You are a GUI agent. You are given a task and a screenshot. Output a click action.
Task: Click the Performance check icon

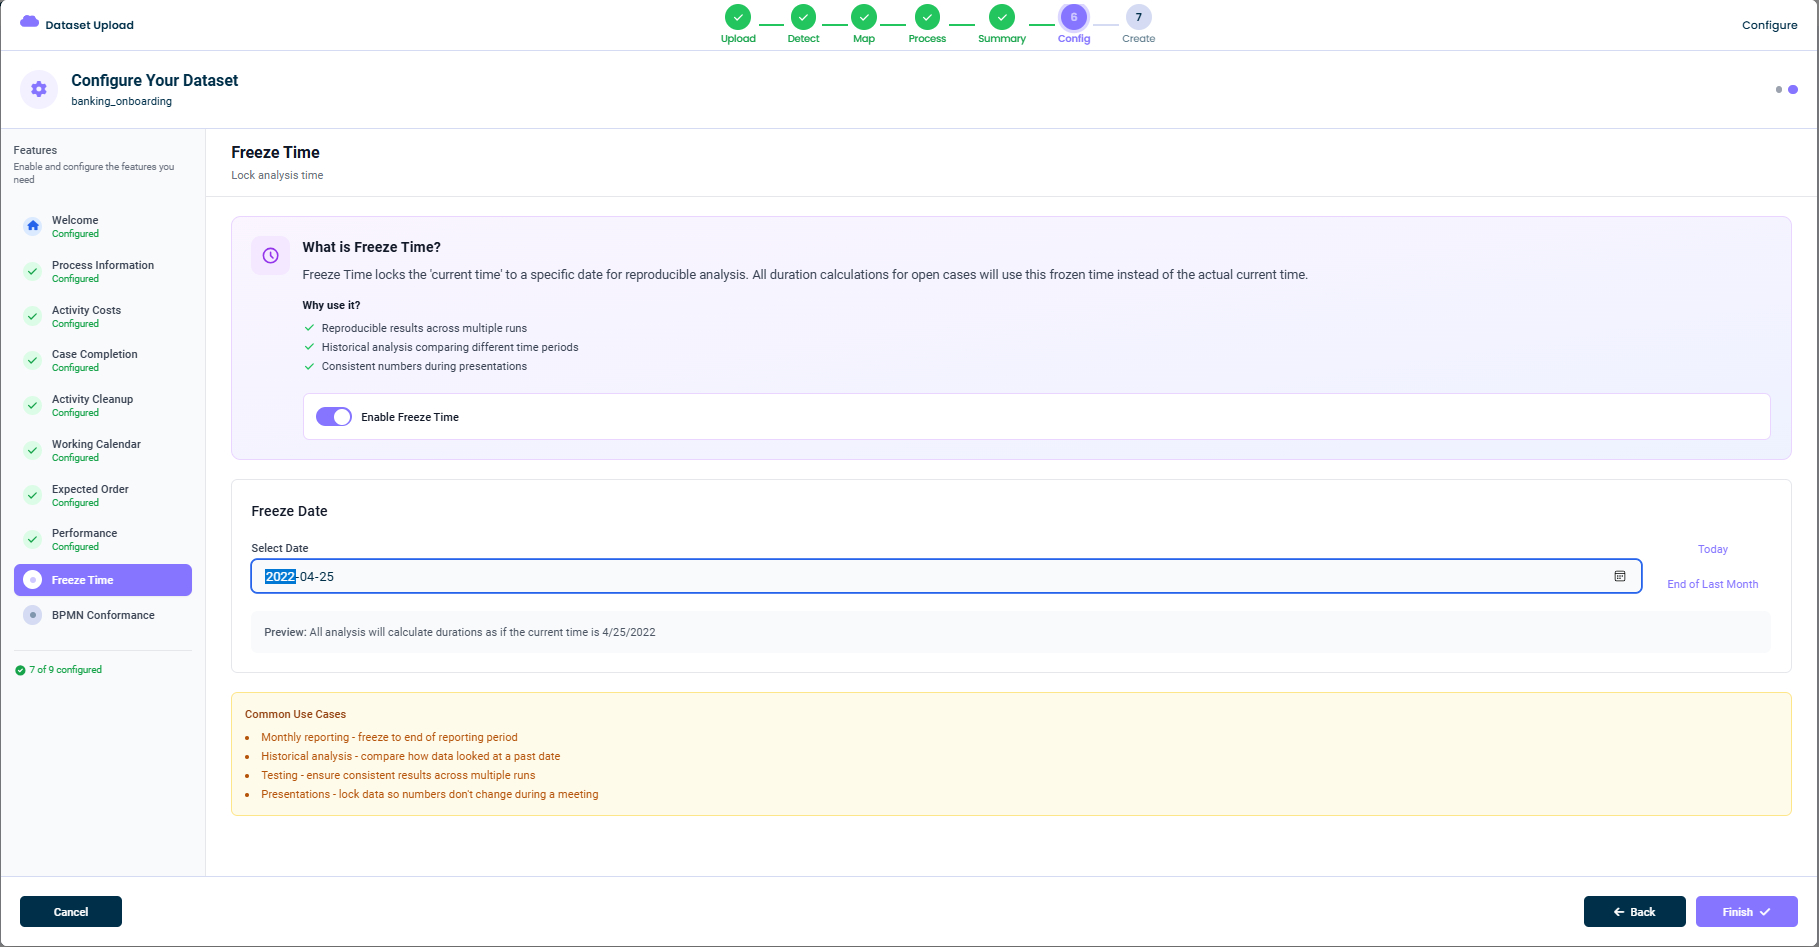click(x=33, y=539)
